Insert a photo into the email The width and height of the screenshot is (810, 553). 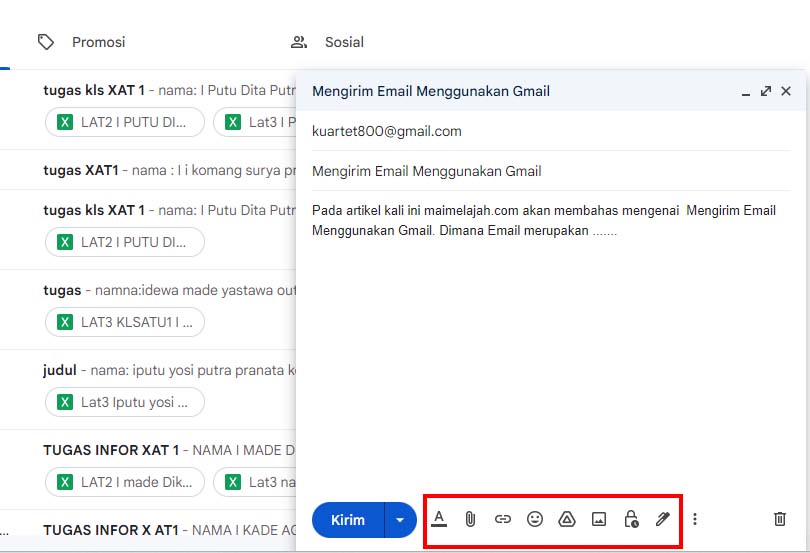[599, 519]
